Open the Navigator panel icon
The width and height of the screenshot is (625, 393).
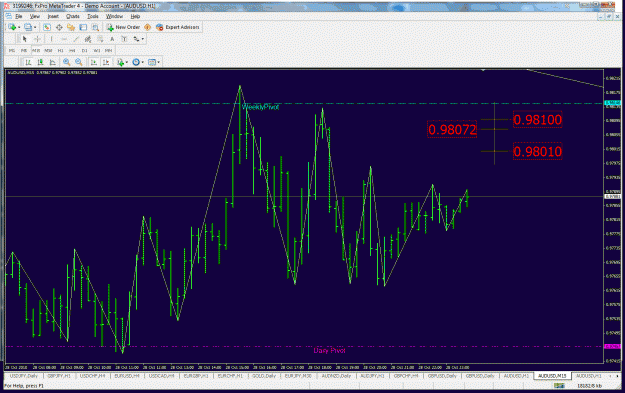pos(71,27)
